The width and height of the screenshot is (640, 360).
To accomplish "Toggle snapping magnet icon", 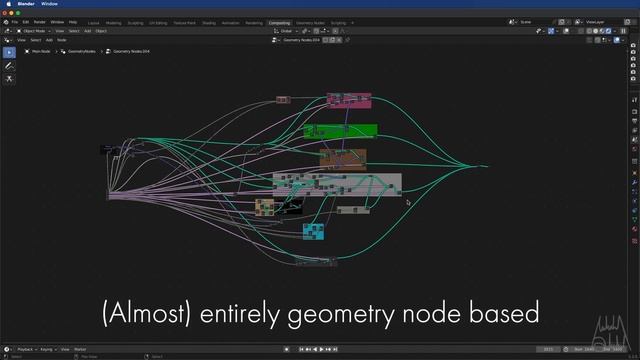I will [x=316, y=31].
